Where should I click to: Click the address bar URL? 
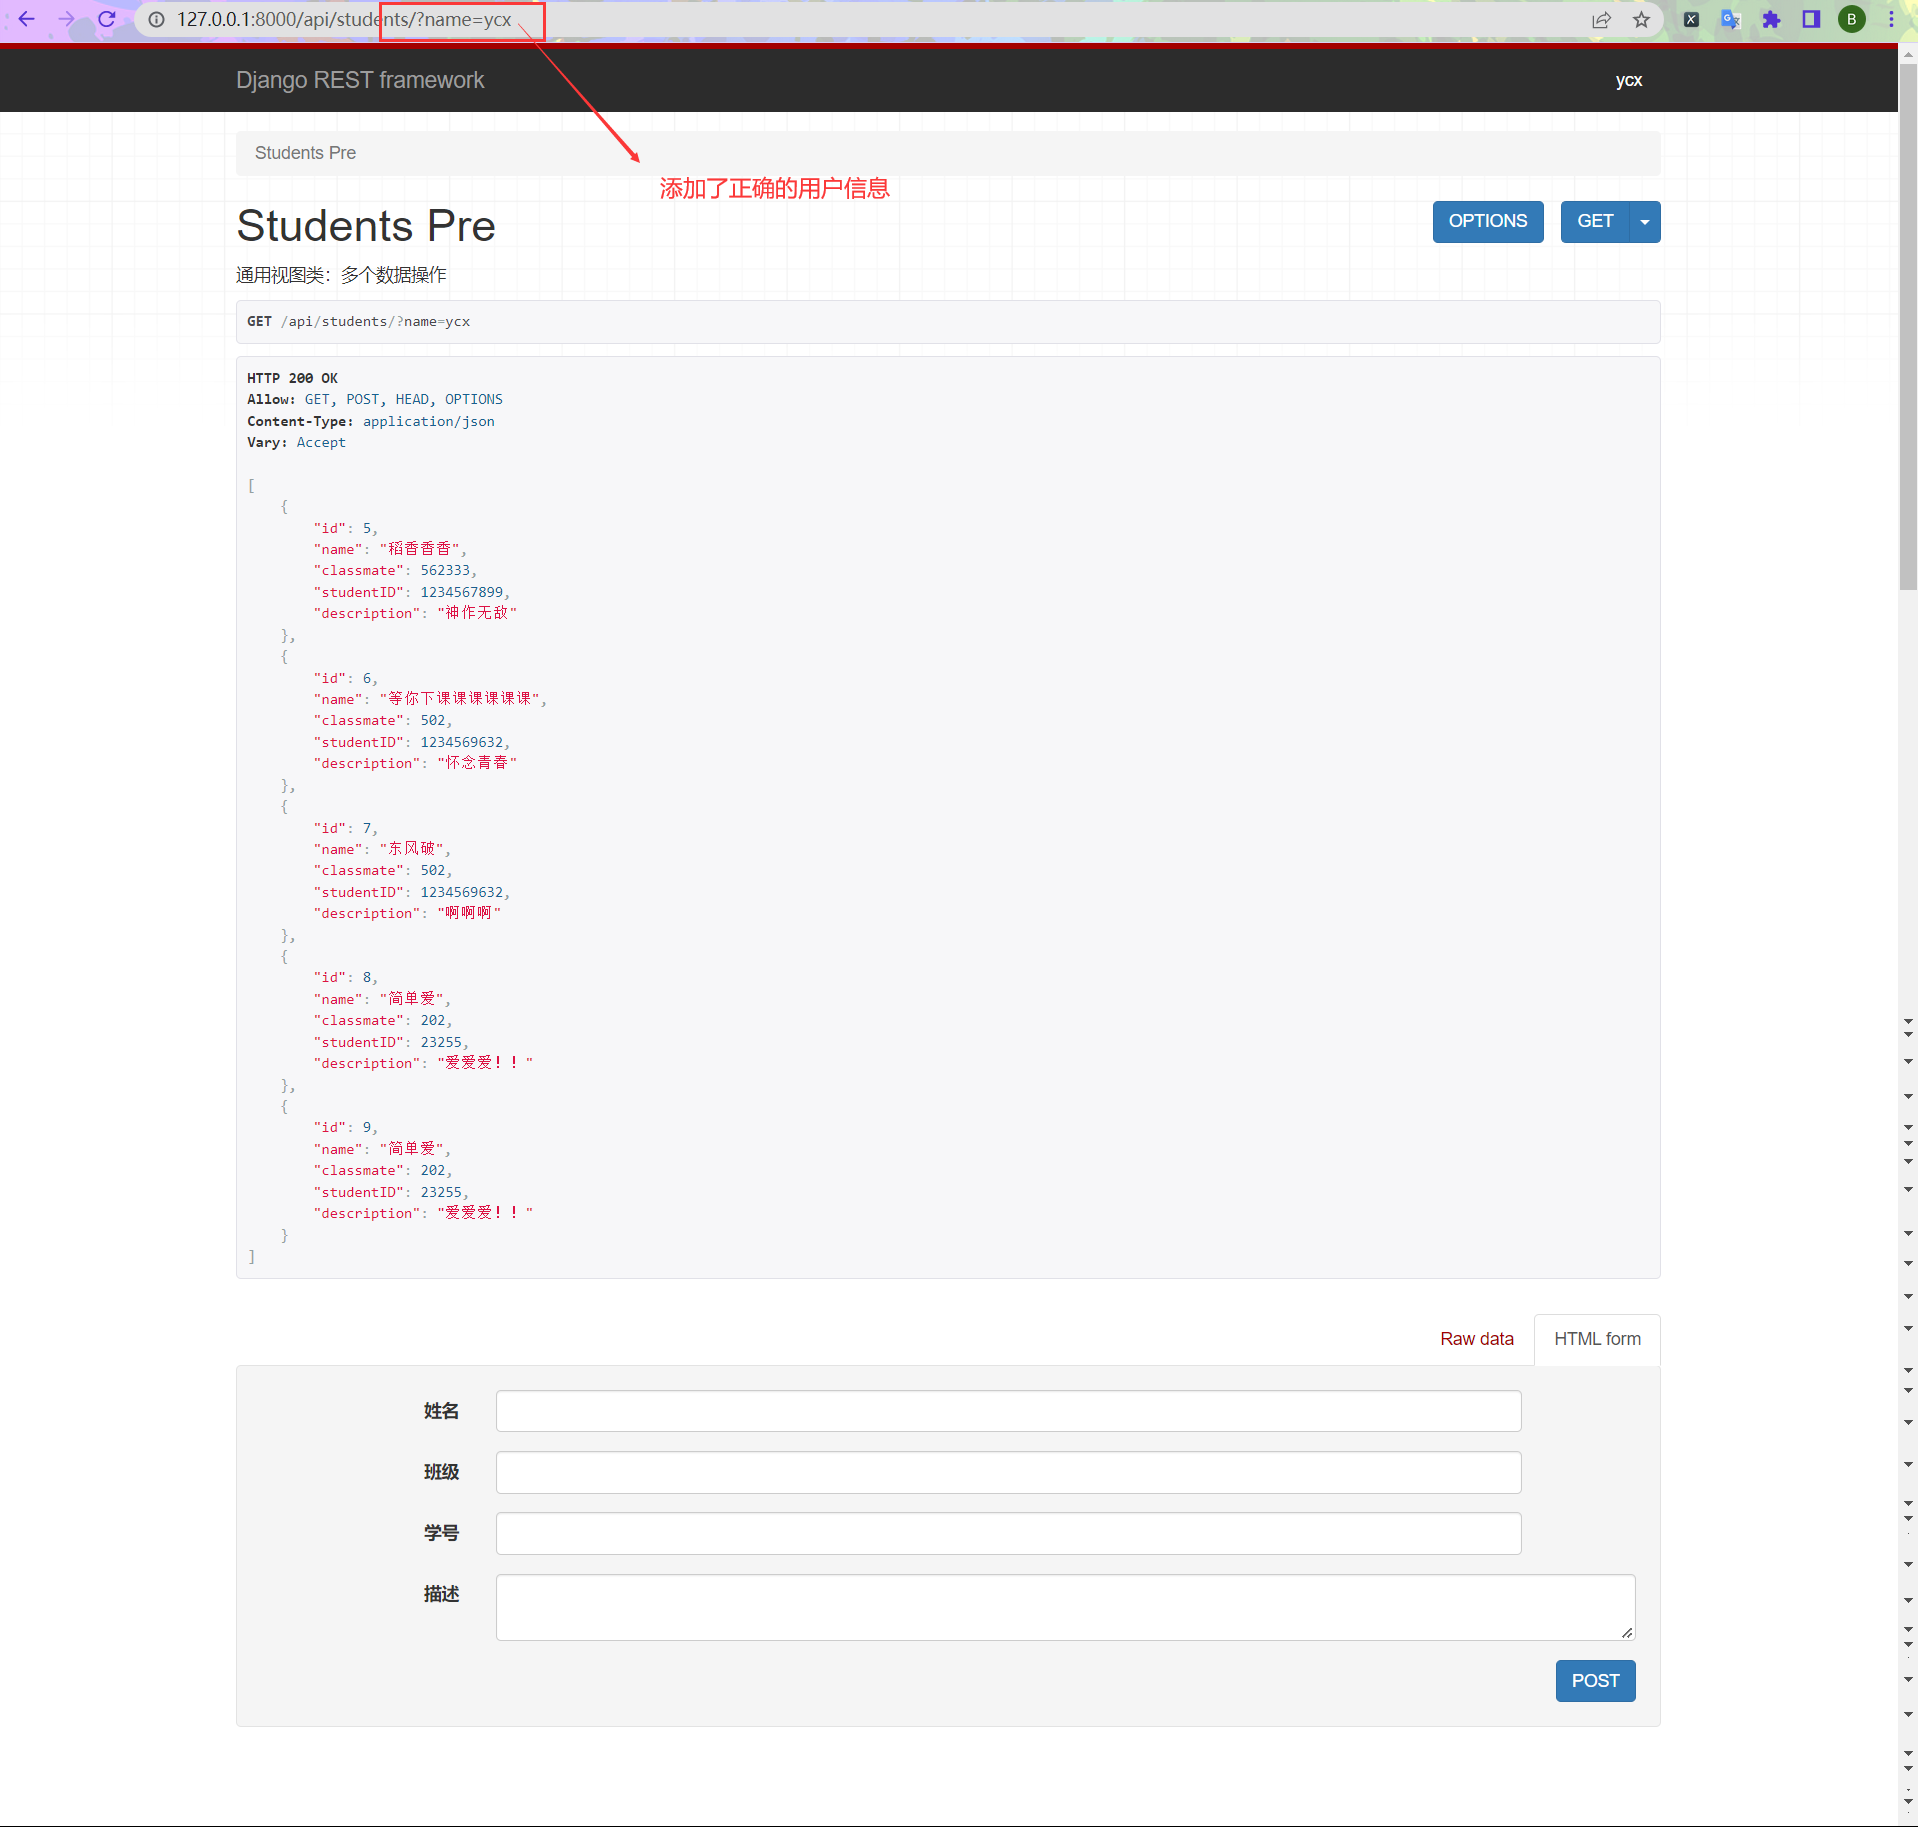(344, 19)
